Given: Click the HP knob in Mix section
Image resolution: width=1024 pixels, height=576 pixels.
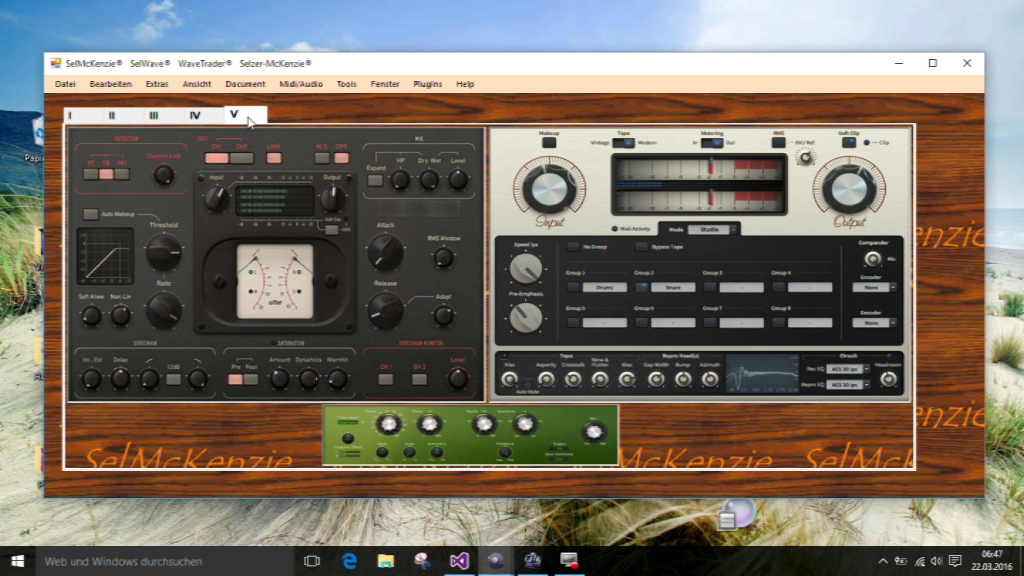Looking at the screenshot, I should pyautogui.click(x=400, y=180).
